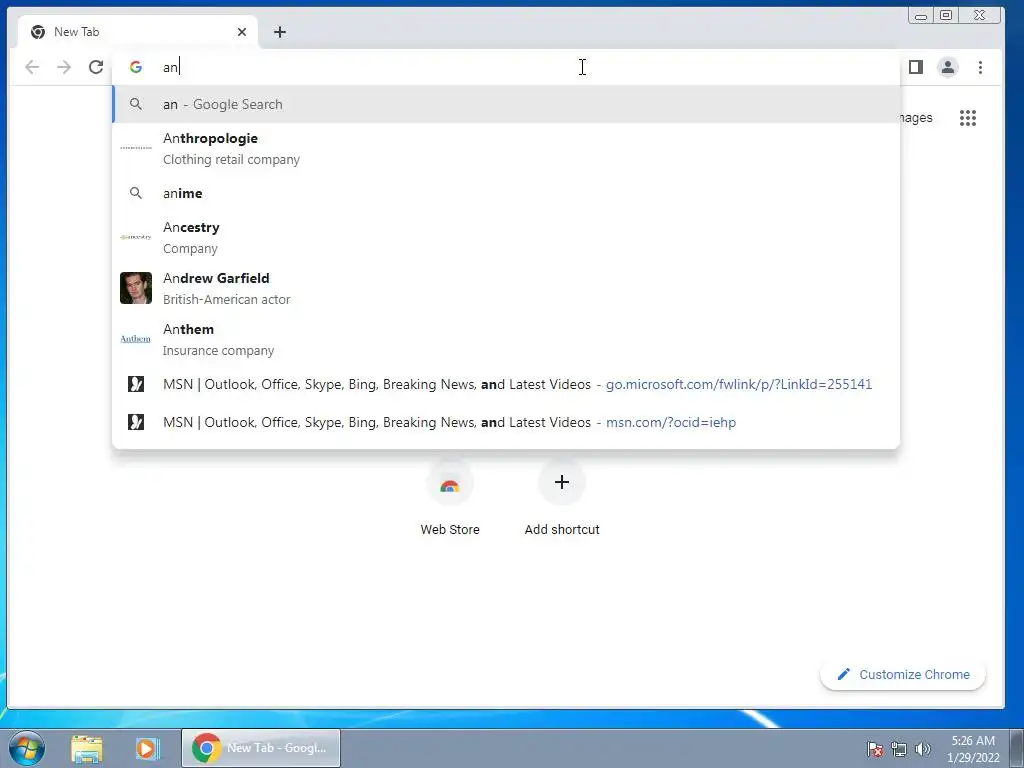The image size is (1024, 768).
Task: Launch the media player taskbar icon
Action: pos(148,748)
